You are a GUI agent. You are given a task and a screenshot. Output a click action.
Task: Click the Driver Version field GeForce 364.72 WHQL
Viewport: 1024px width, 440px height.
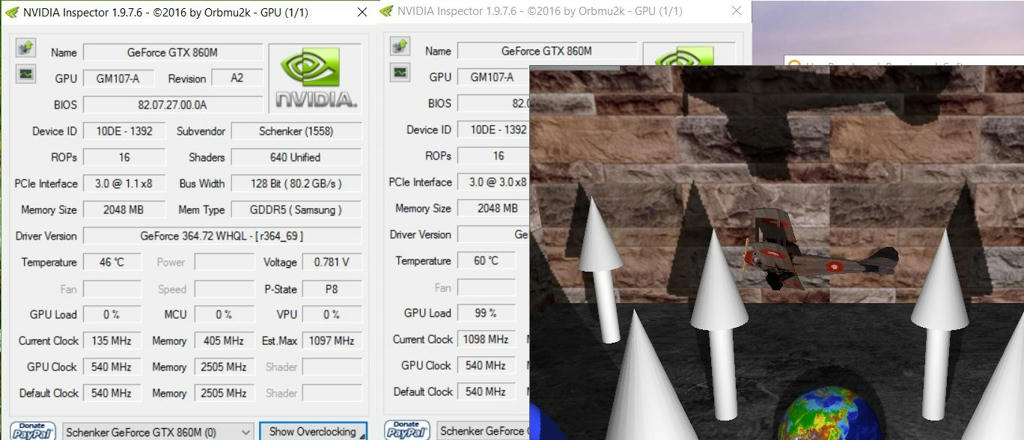click(222, 236)
